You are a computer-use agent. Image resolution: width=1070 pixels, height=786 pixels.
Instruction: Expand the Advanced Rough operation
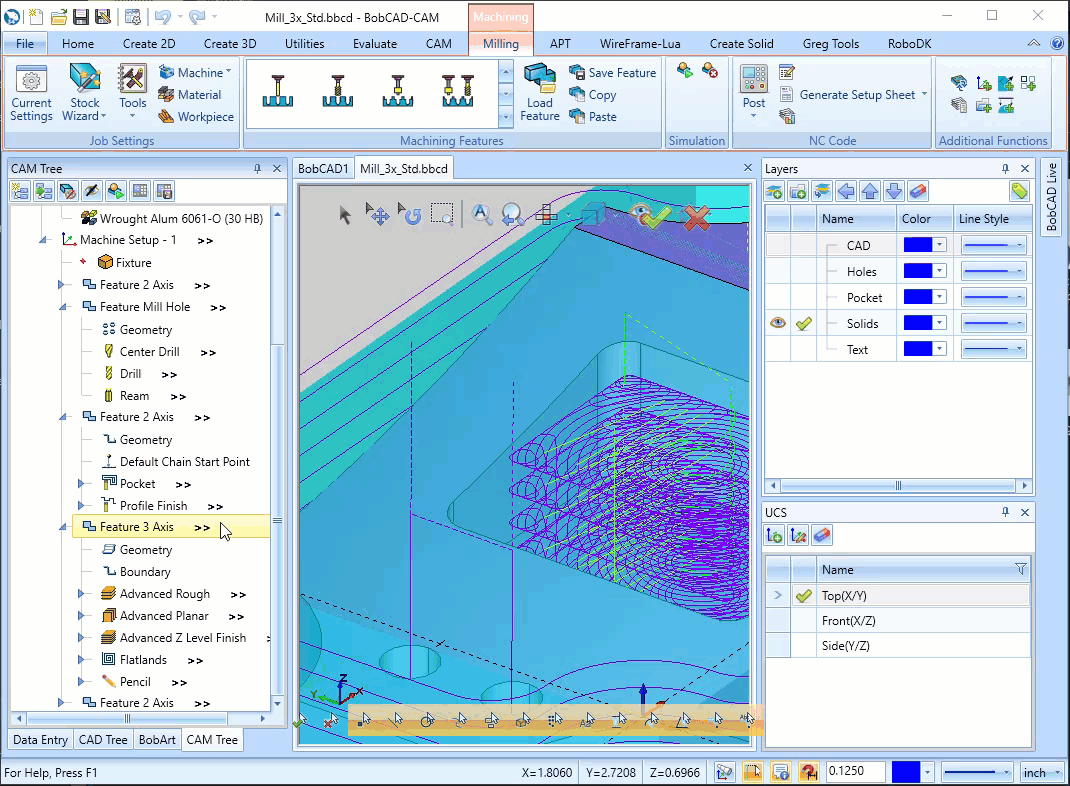(x=81, y=594)
